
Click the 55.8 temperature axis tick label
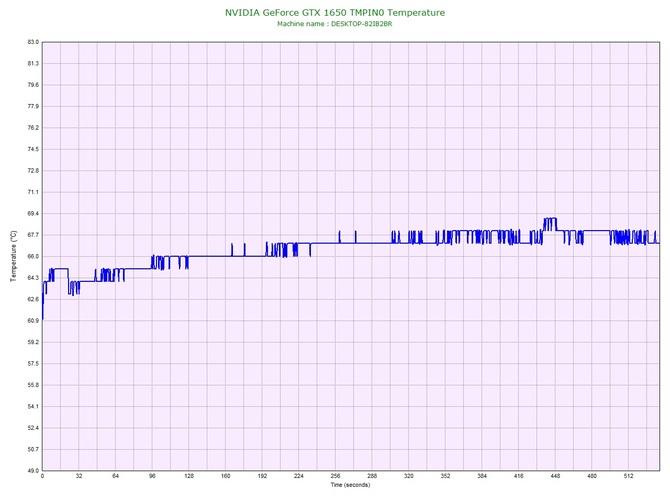[33, 385]
